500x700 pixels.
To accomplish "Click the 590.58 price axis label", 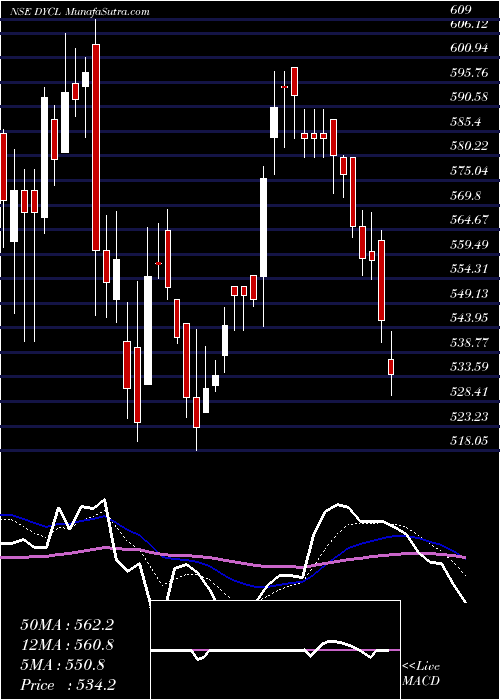I will point(469,97).
